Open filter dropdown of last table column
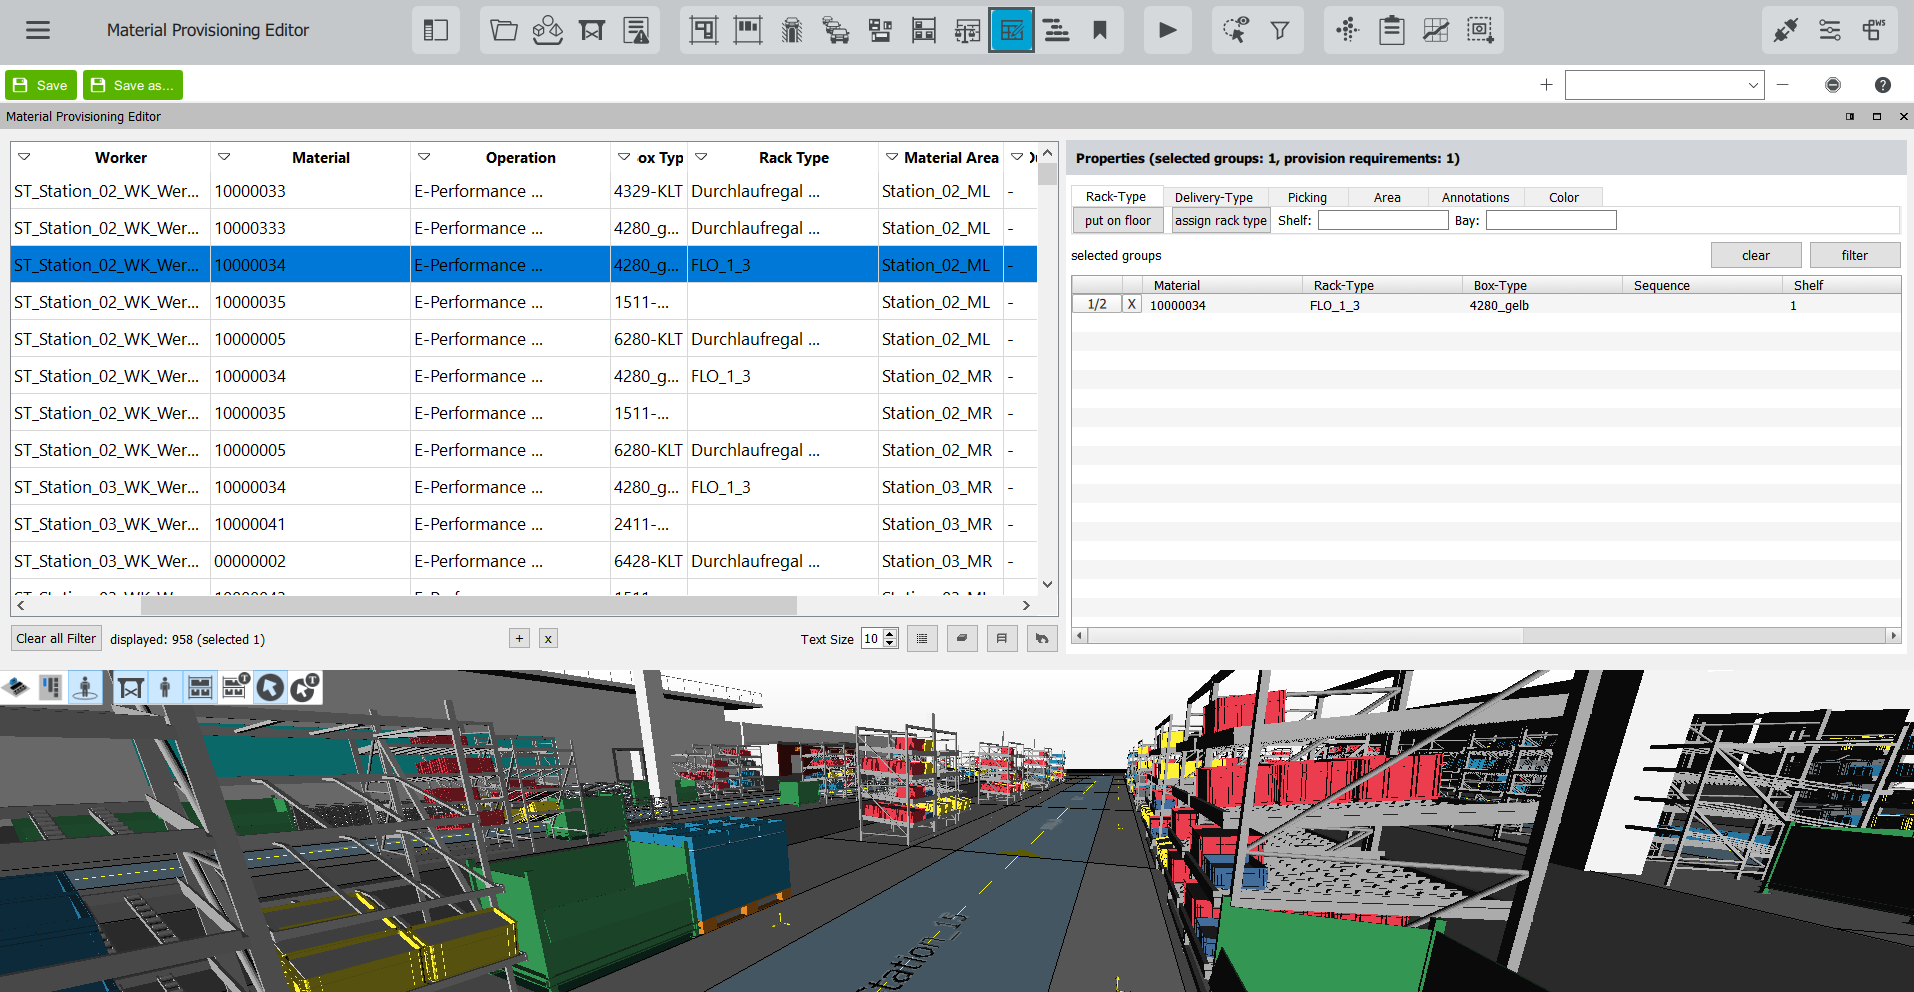The width and height of the screenshot is (1914, 992). click(1017, 157)
